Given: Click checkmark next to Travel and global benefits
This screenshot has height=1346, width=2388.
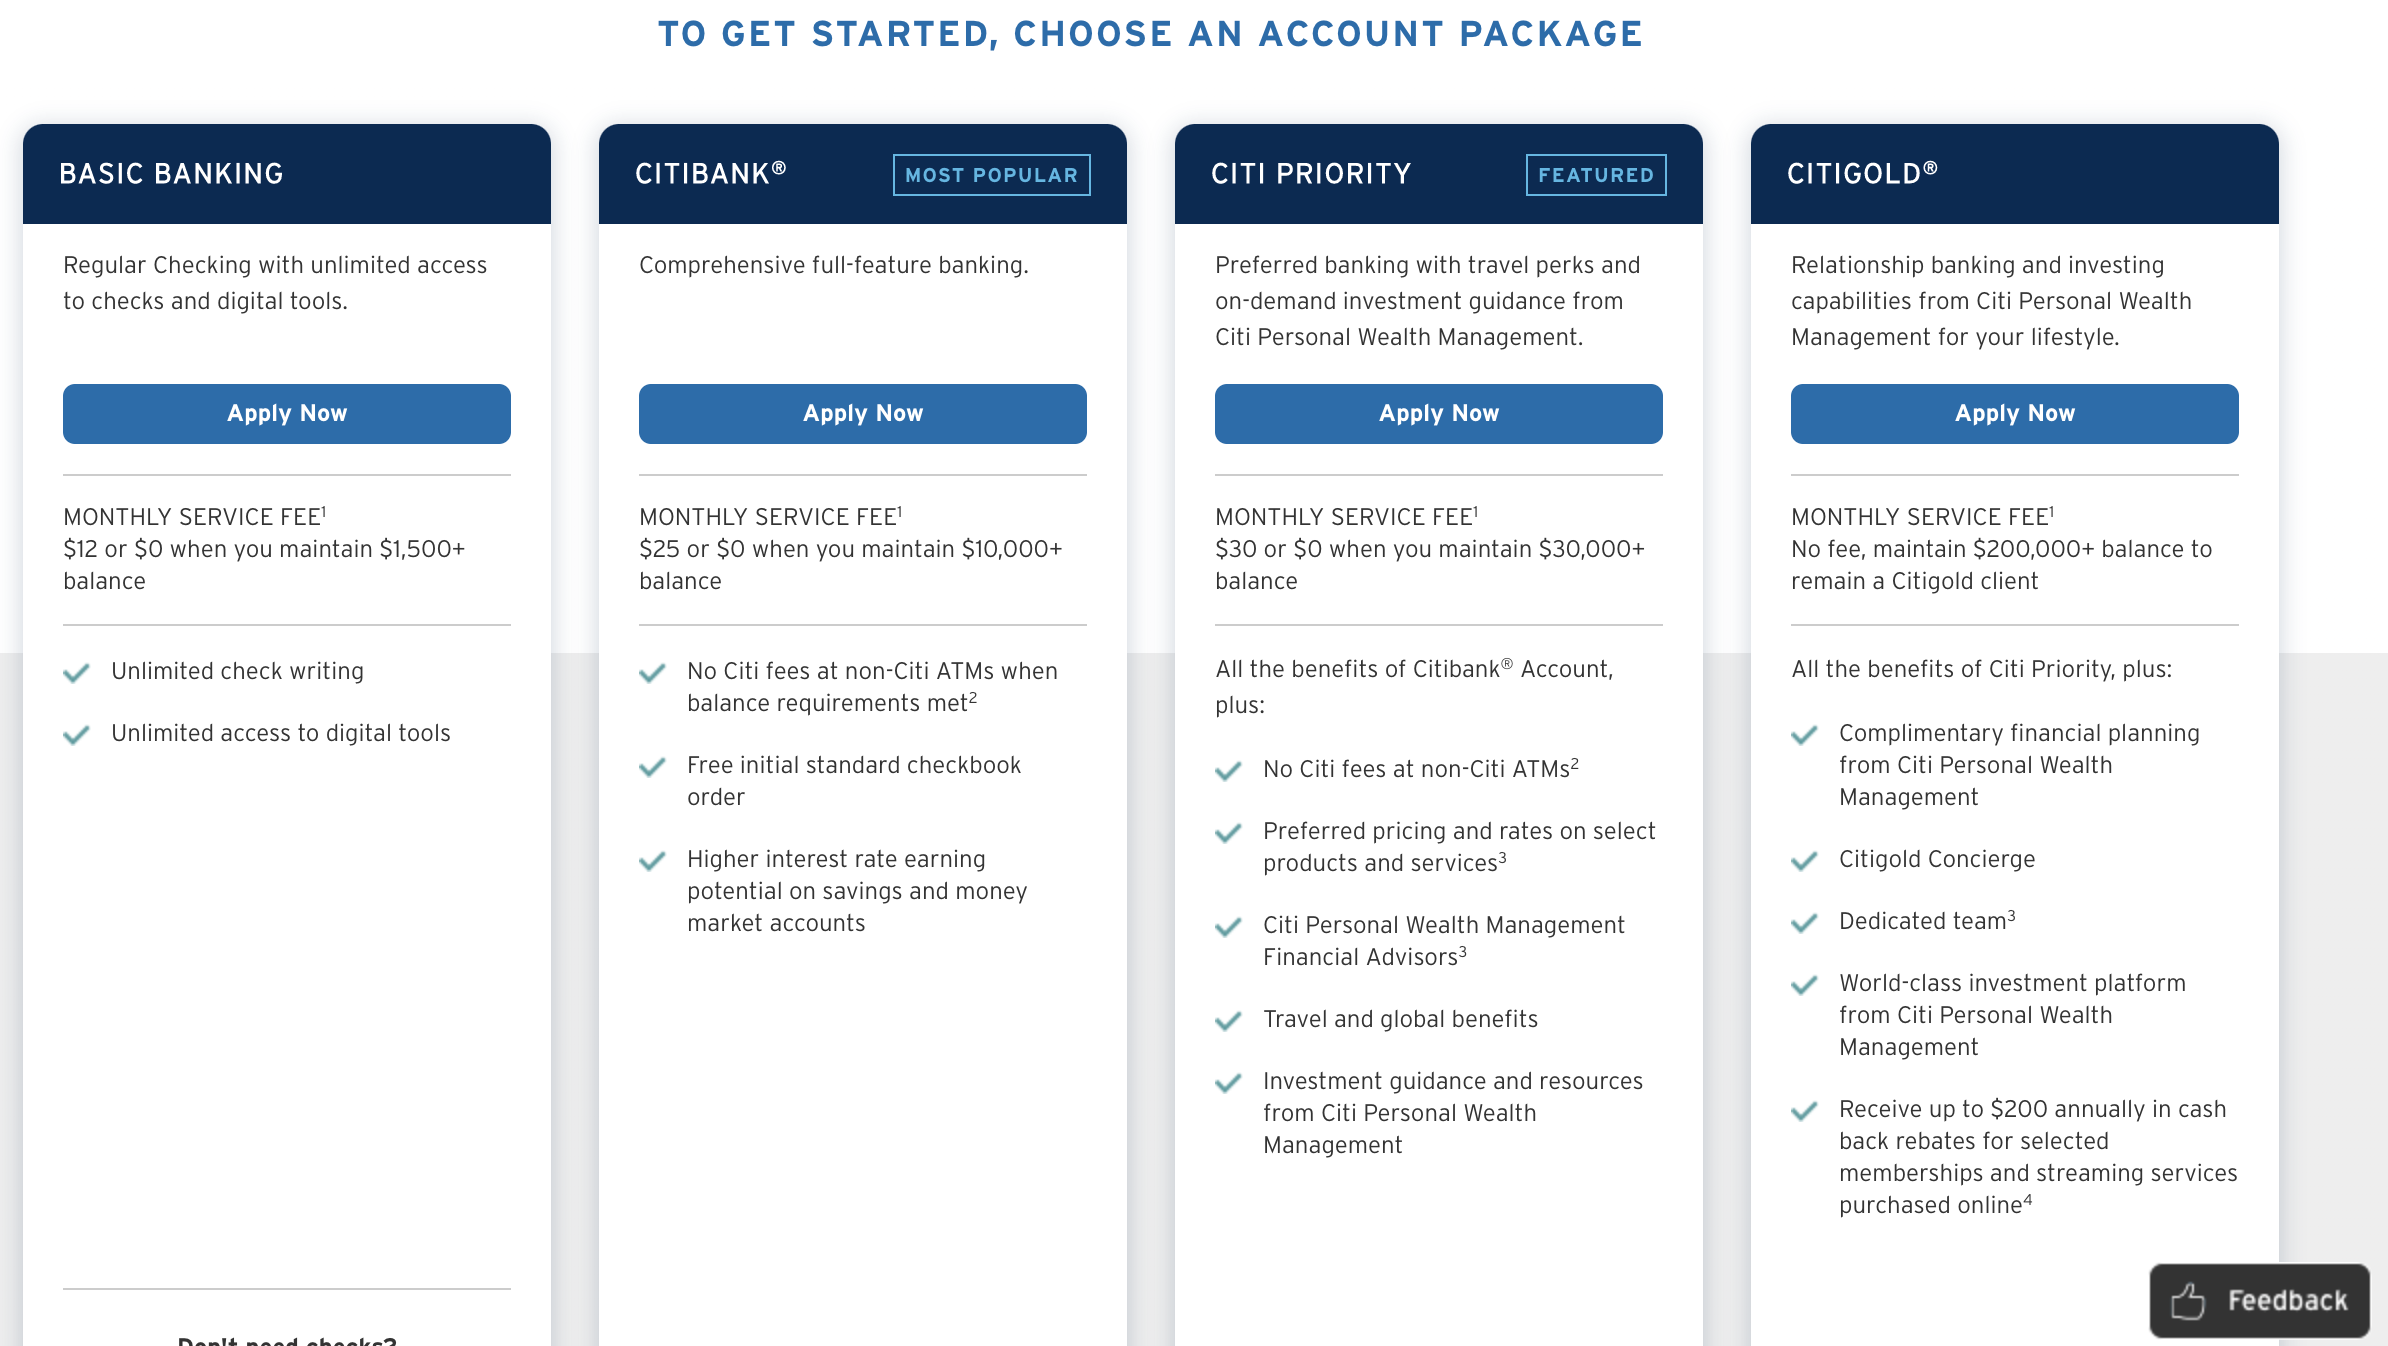Looking at the screenshot, I should click(1228, 1021).
